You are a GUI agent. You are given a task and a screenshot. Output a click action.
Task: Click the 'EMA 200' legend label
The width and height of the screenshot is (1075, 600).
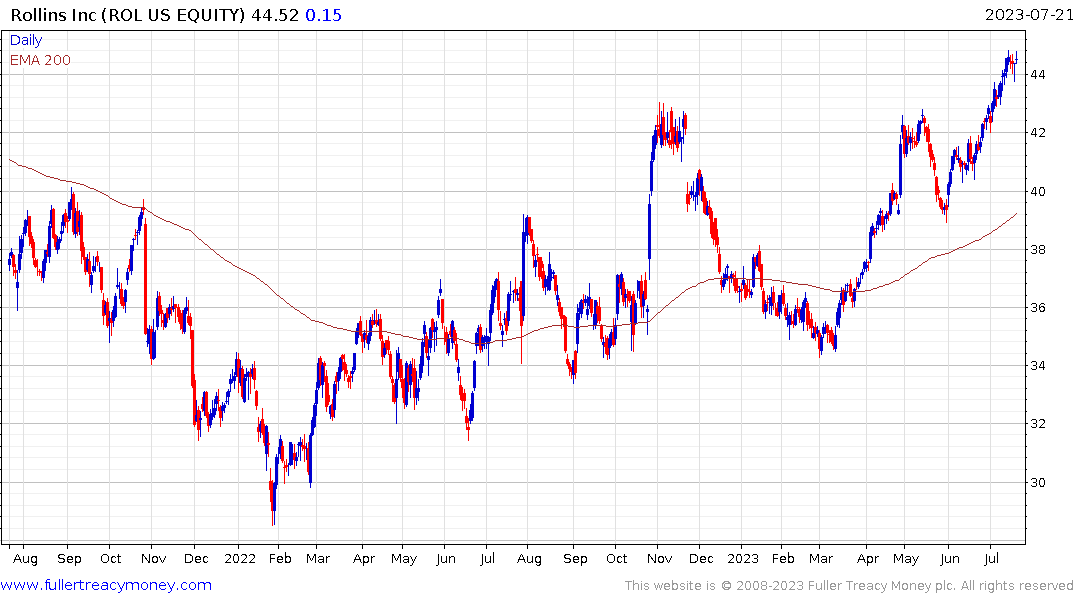pos(40,60)
